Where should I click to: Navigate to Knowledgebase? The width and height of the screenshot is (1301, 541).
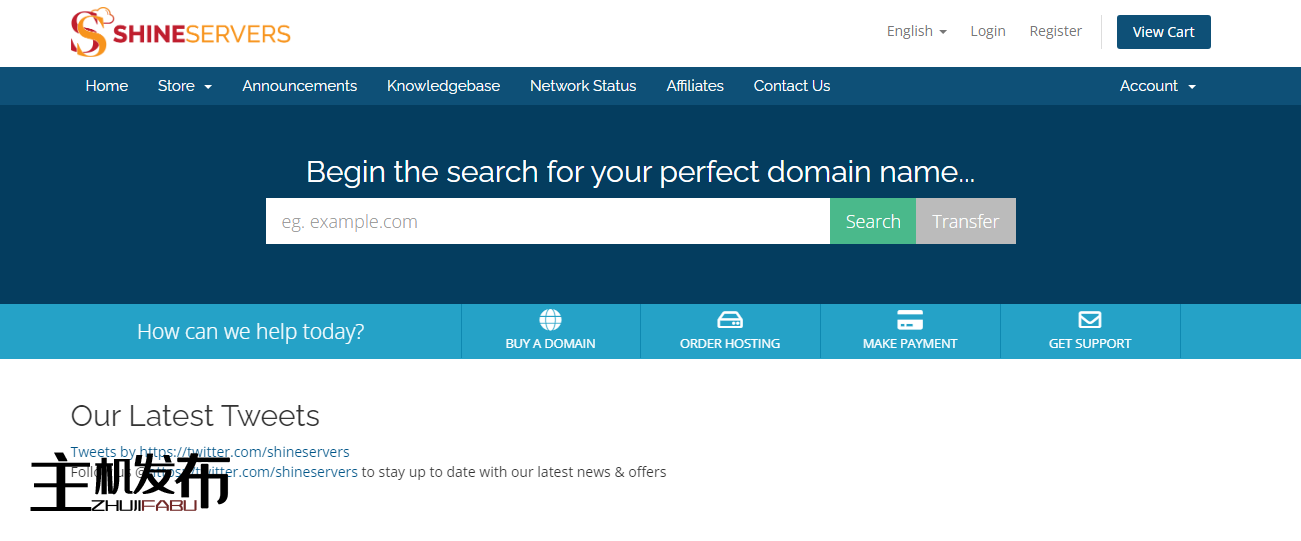443,86
